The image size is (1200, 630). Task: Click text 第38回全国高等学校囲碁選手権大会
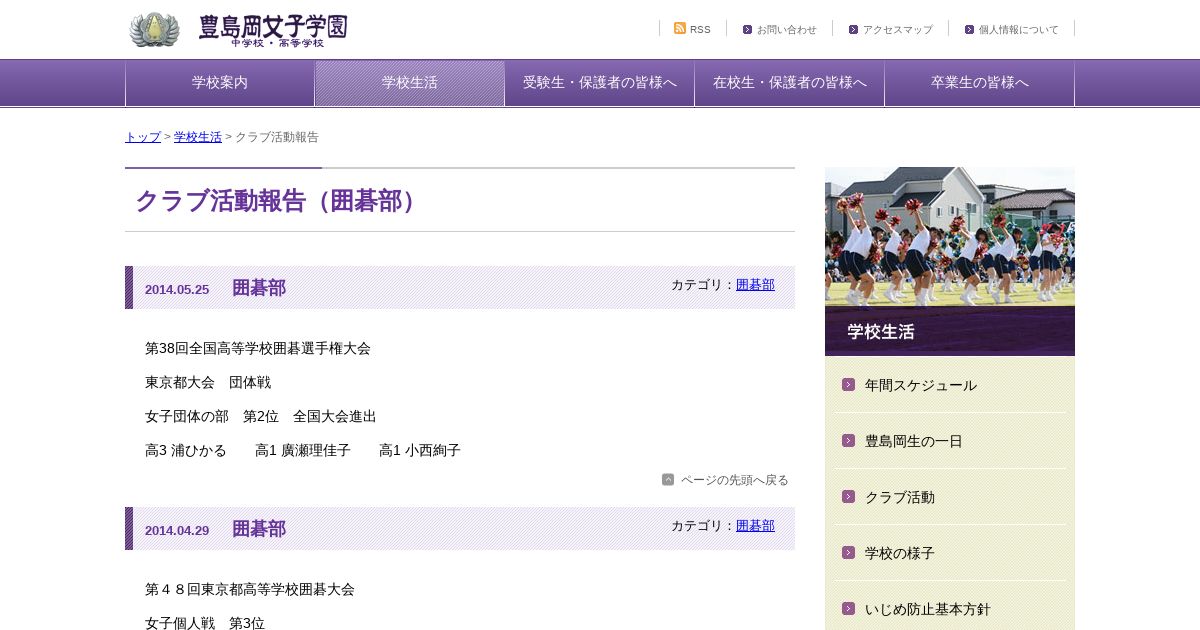[258, 349]
